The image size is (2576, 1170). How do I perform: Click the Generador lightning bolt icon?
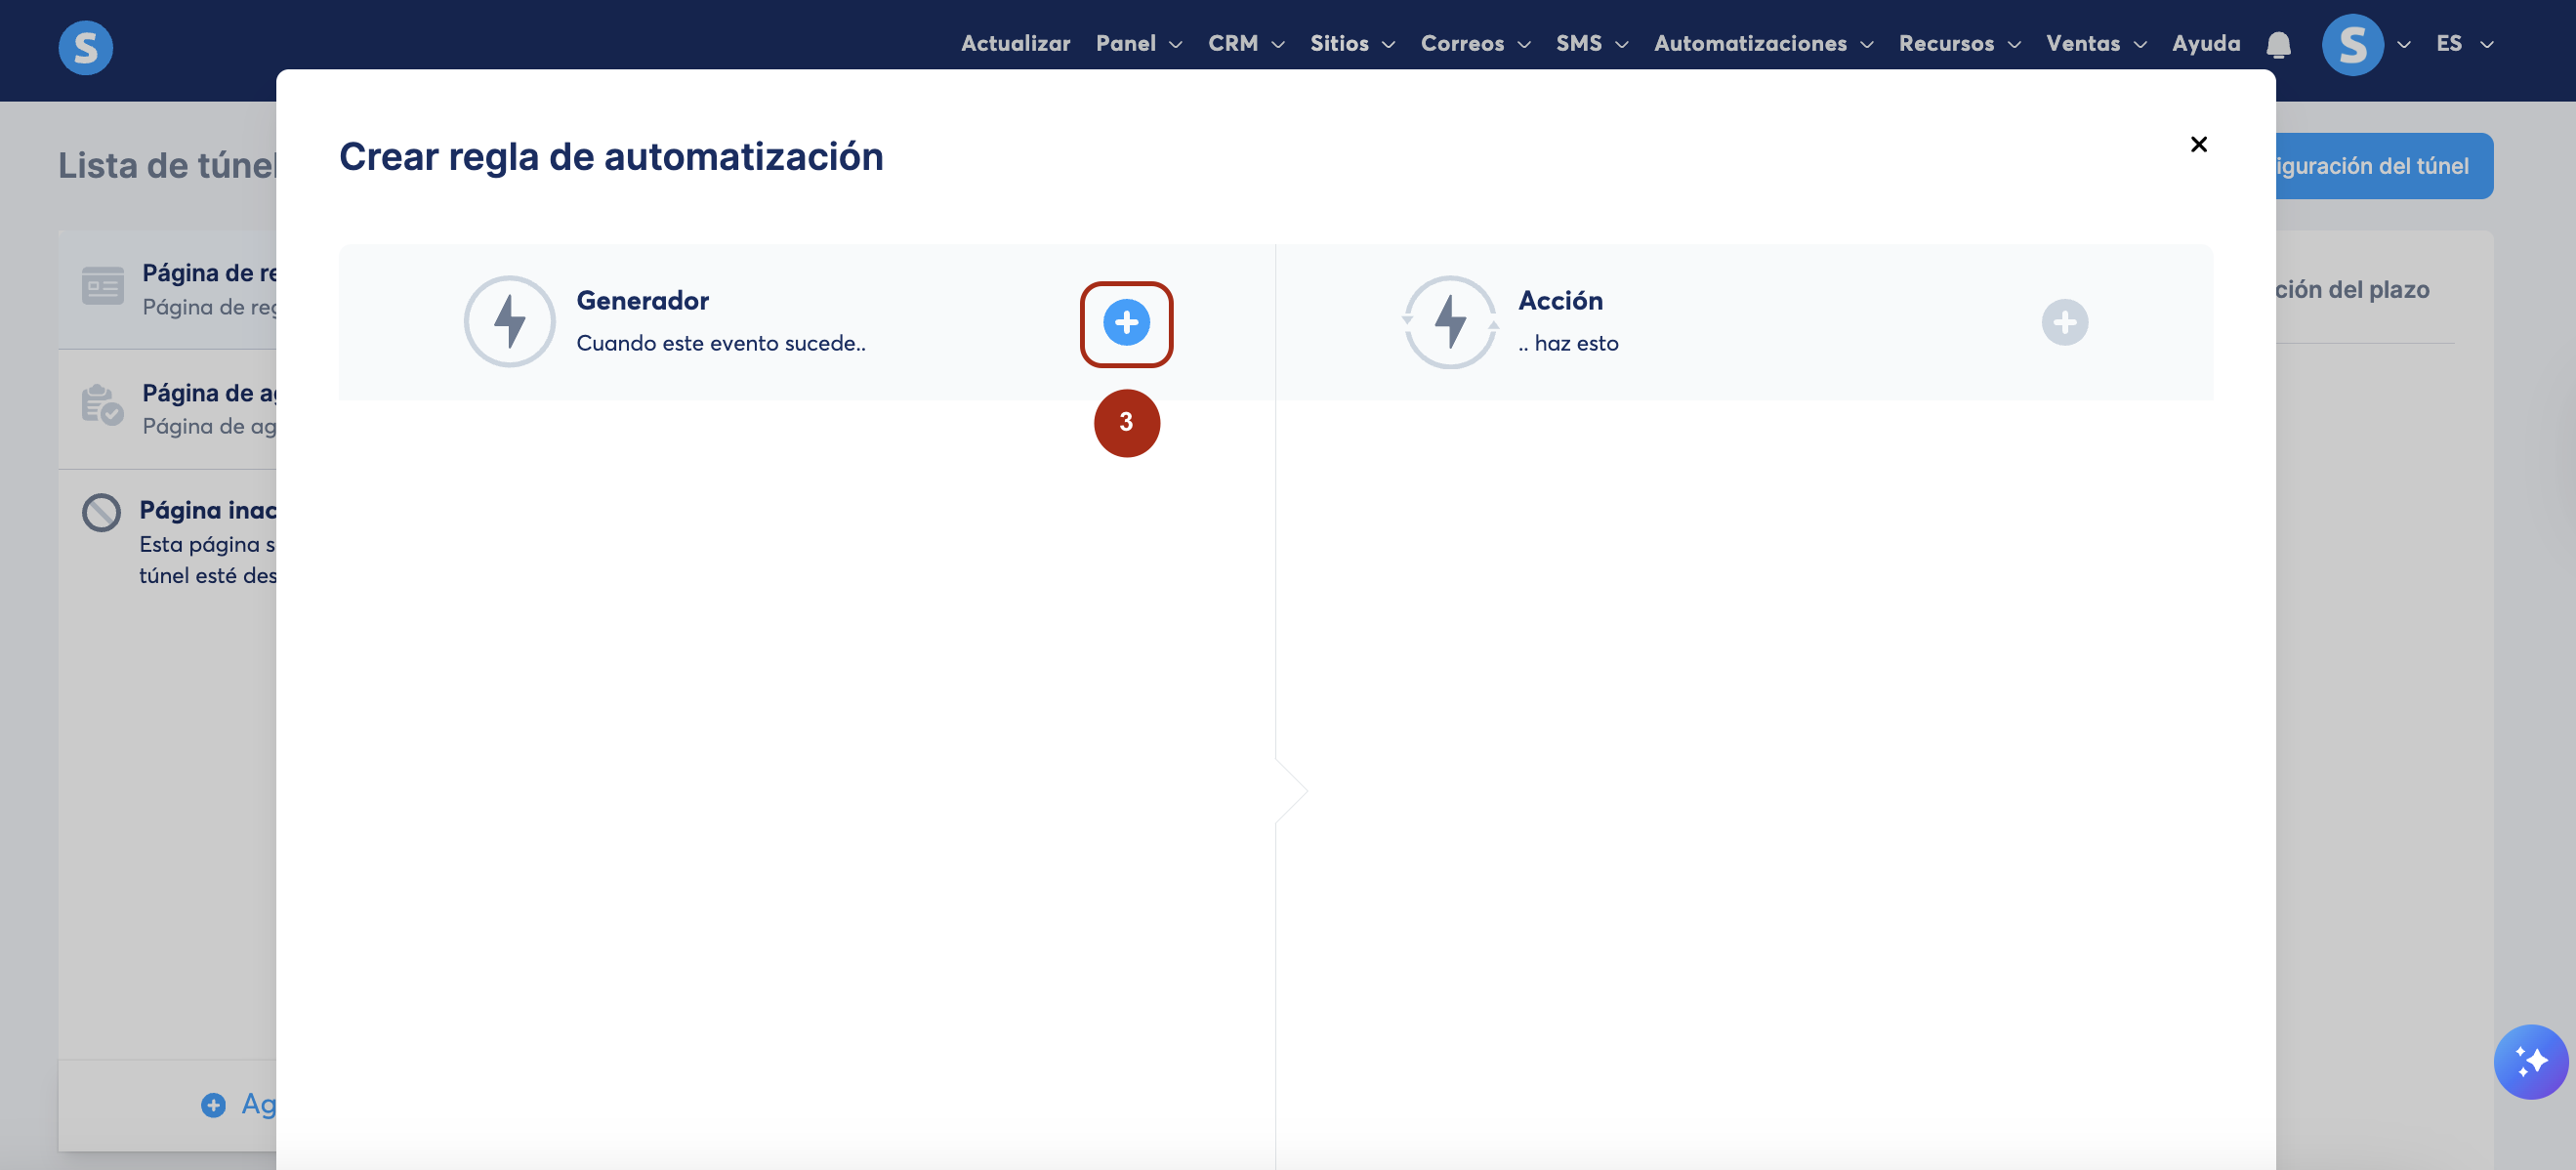pos(509,322)
